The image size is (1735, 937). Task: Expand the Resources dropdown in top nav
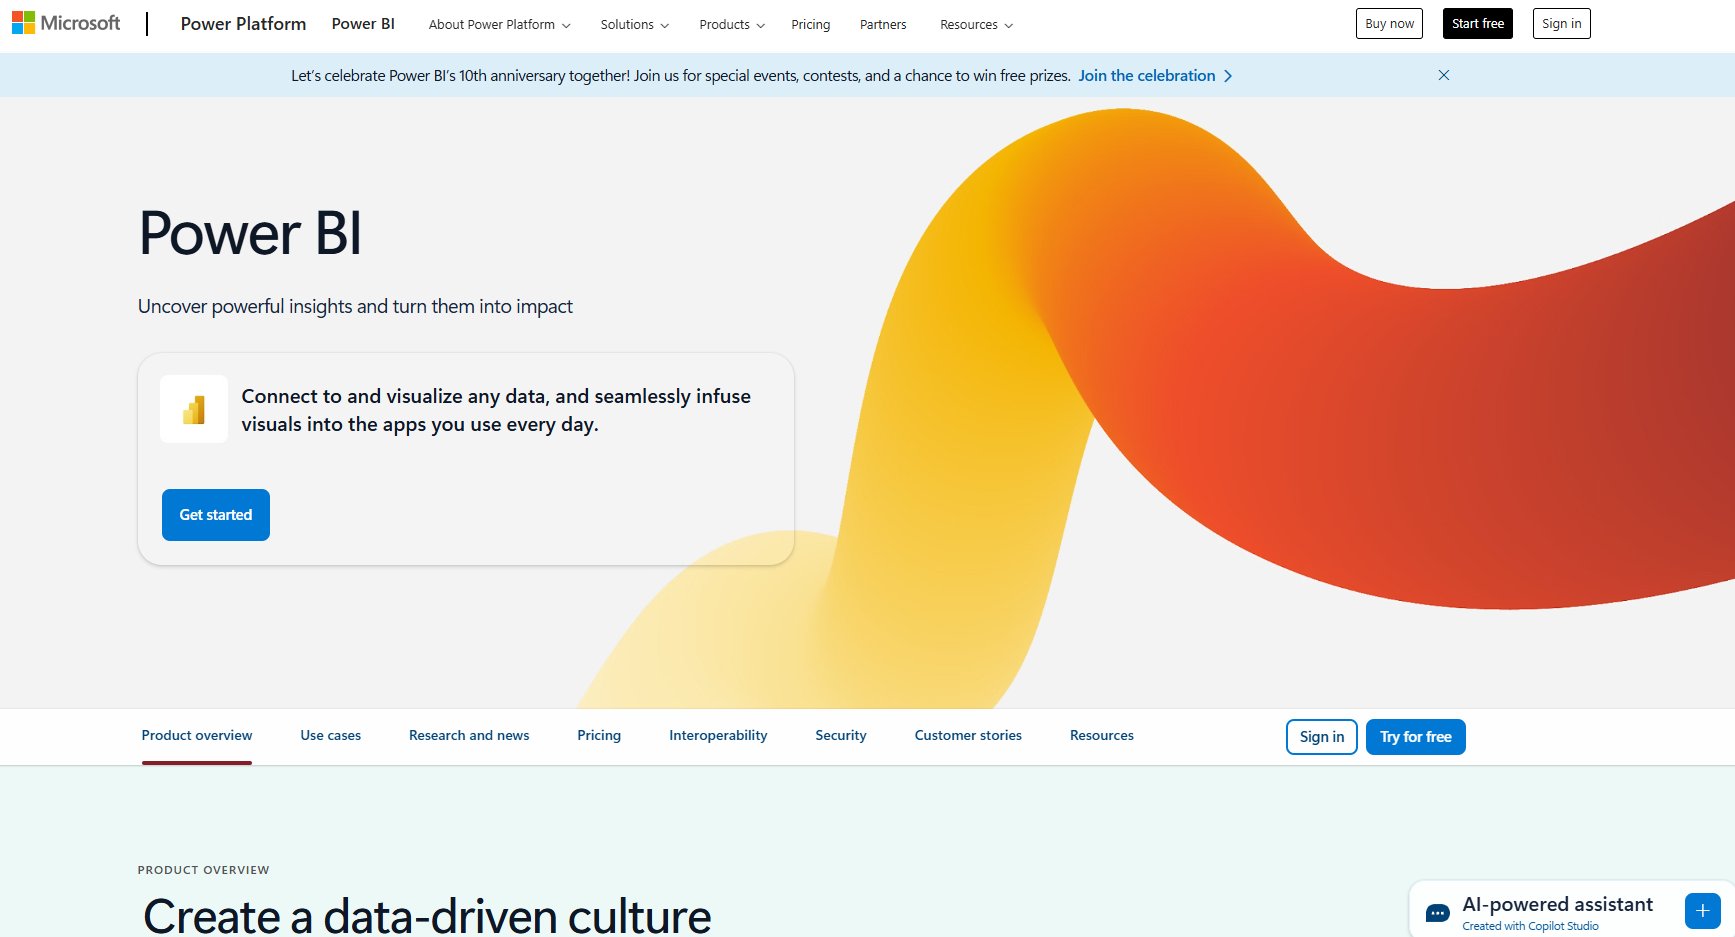[x=976, y=24]
